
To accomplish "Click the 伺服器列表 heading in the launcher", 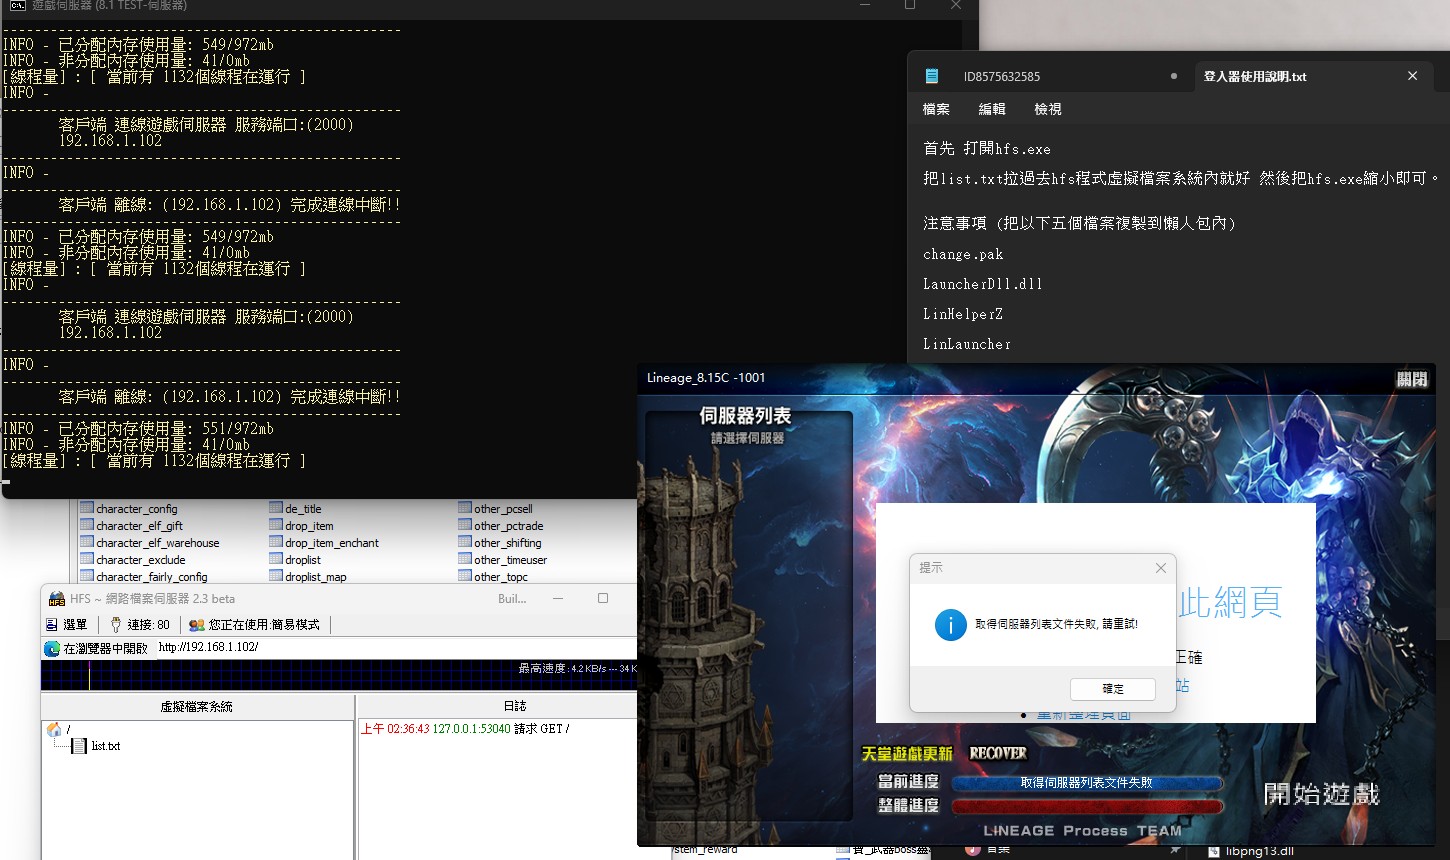I will coord(745,416).
